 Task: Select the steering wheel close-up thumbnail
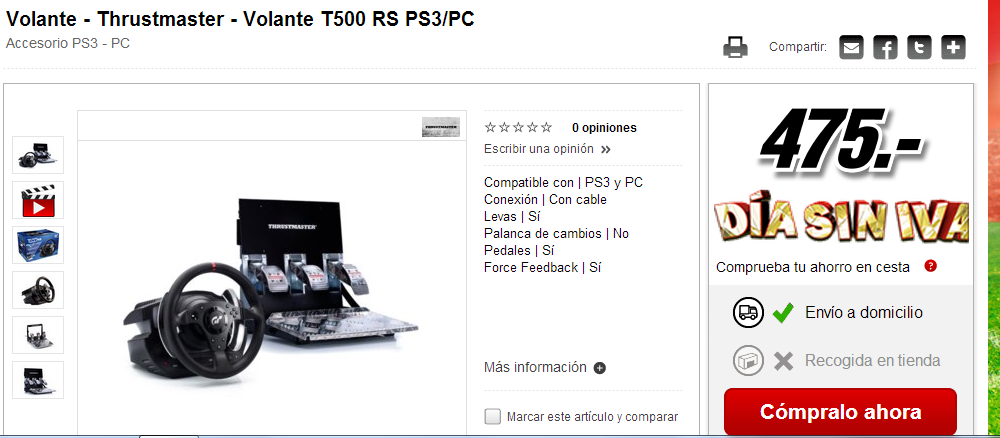pos(38,290)
